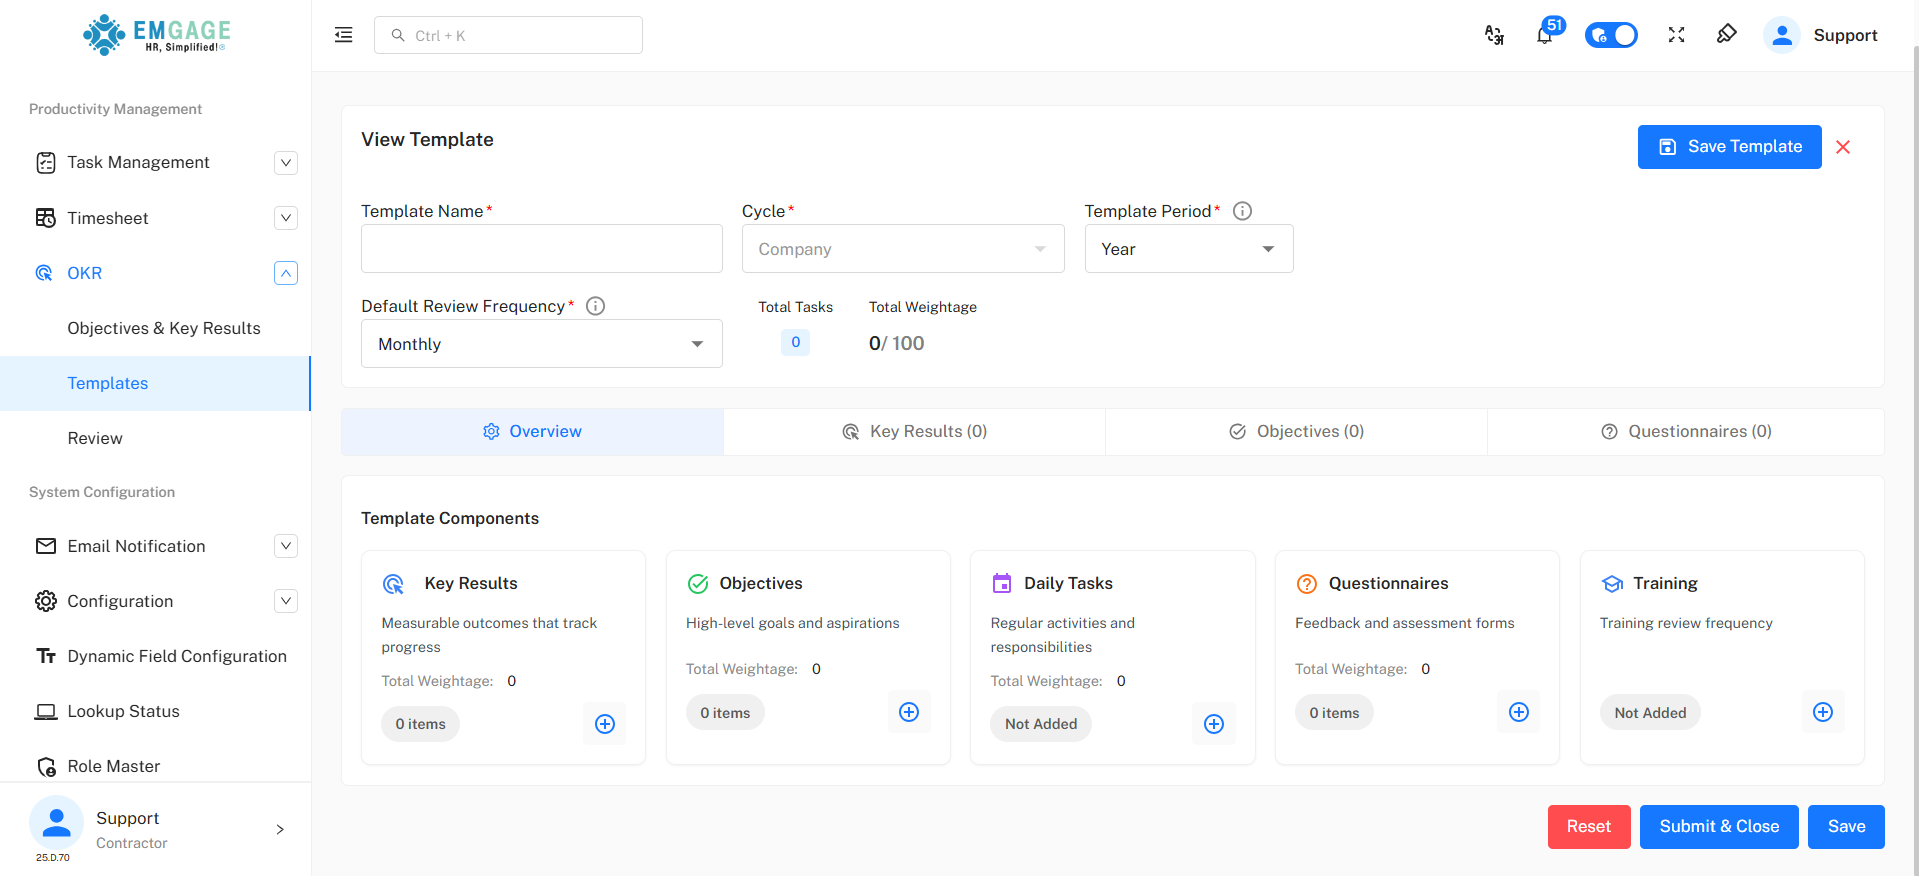Switch to the Key Results tab
1919x876 pixels.
(x=914, y=432)
